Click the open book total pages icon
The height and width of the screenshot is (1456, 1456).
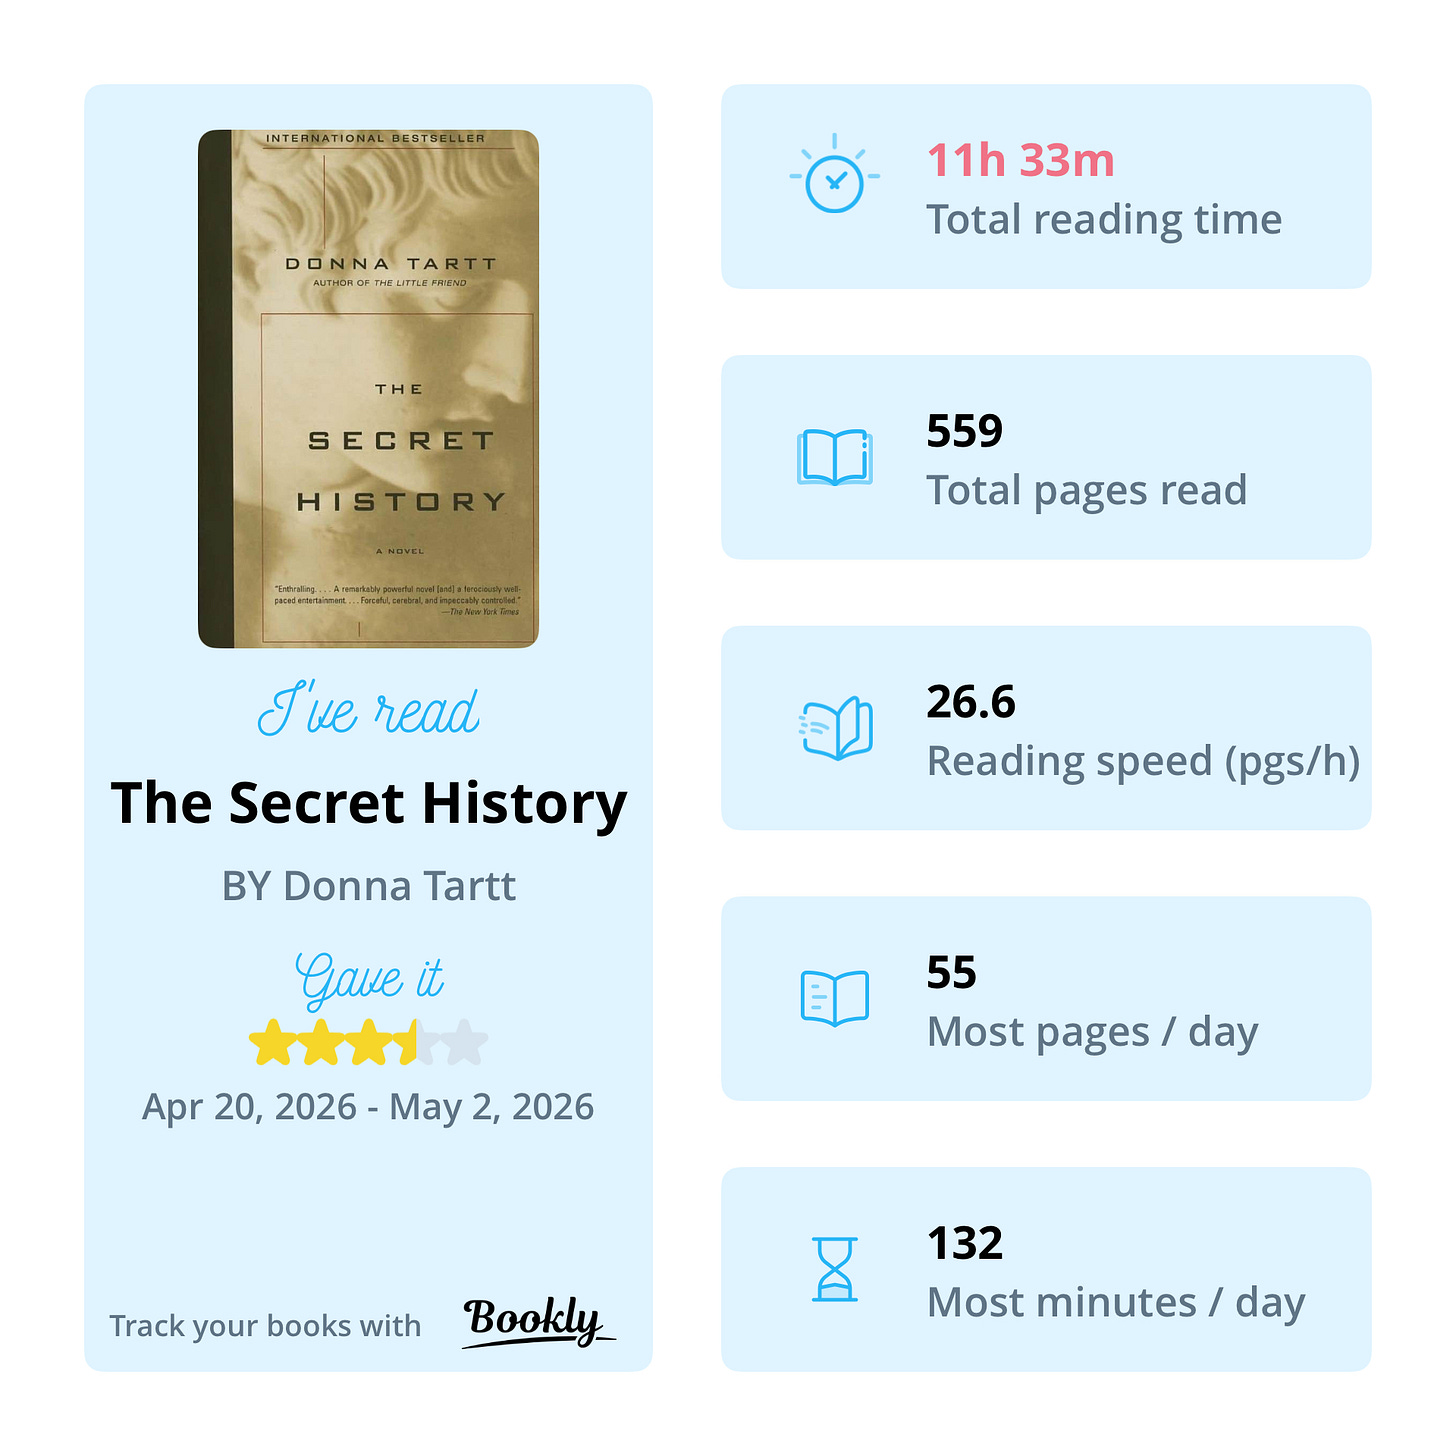click(835, 457)
